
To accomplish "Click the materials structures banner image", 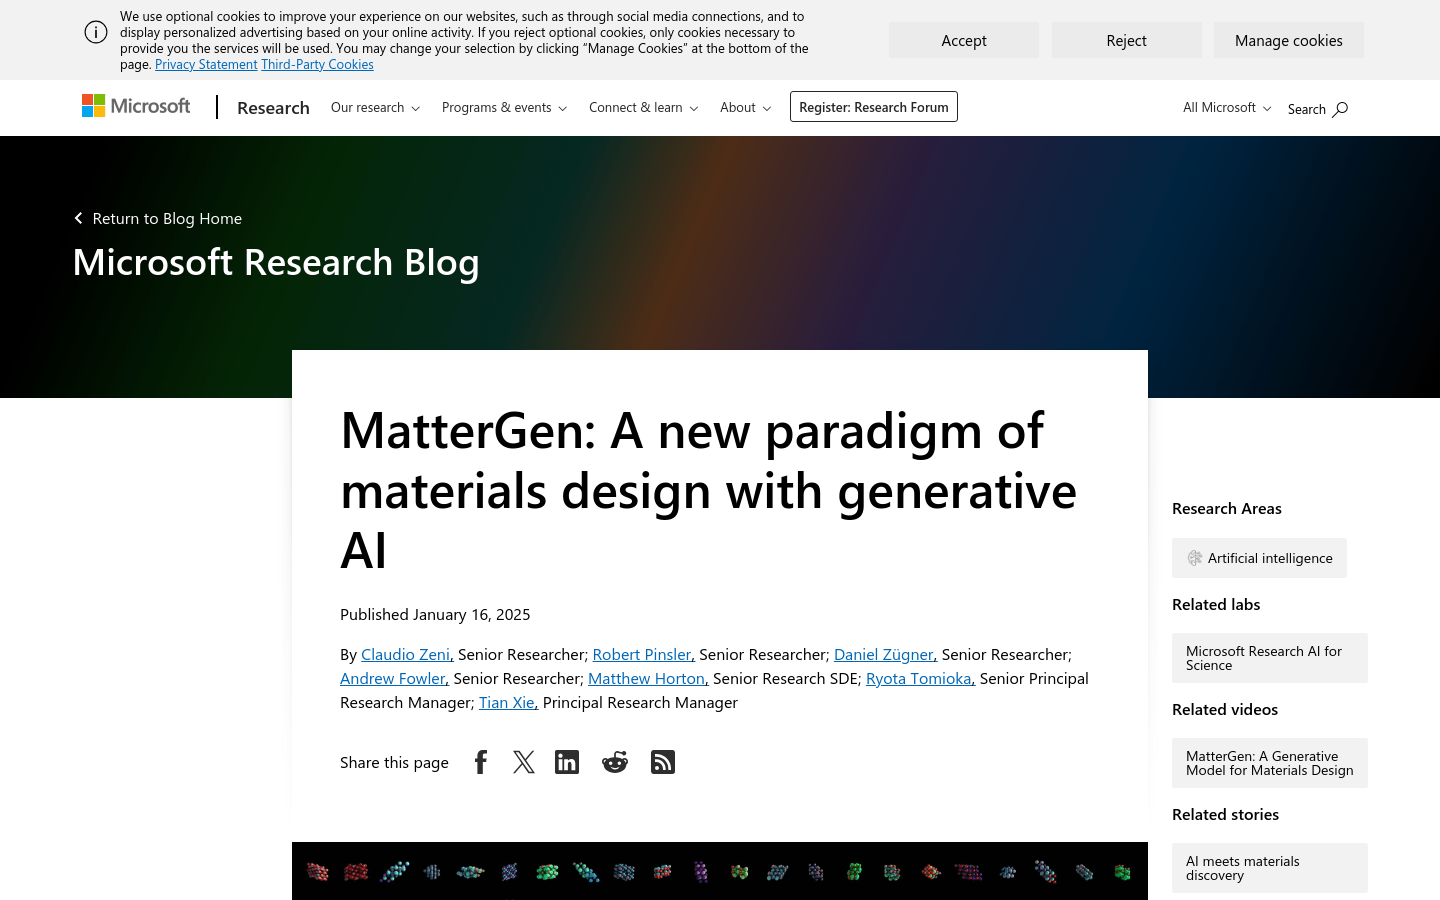I will (720, 871).
